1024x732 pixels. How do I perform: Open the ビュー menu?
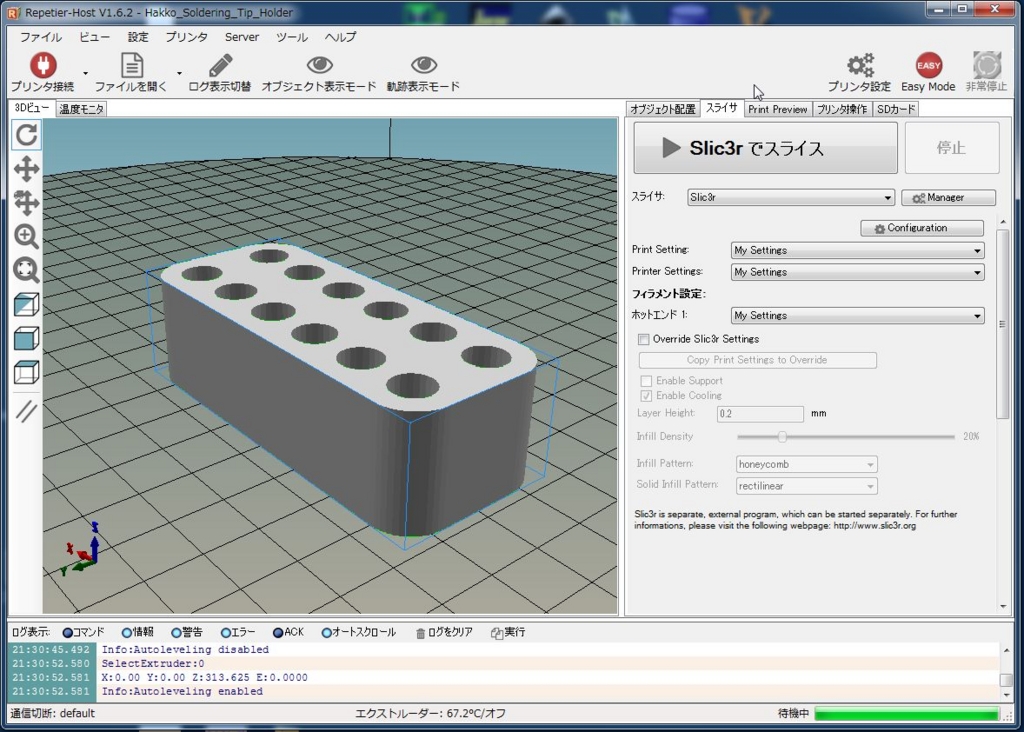(95, 37)
